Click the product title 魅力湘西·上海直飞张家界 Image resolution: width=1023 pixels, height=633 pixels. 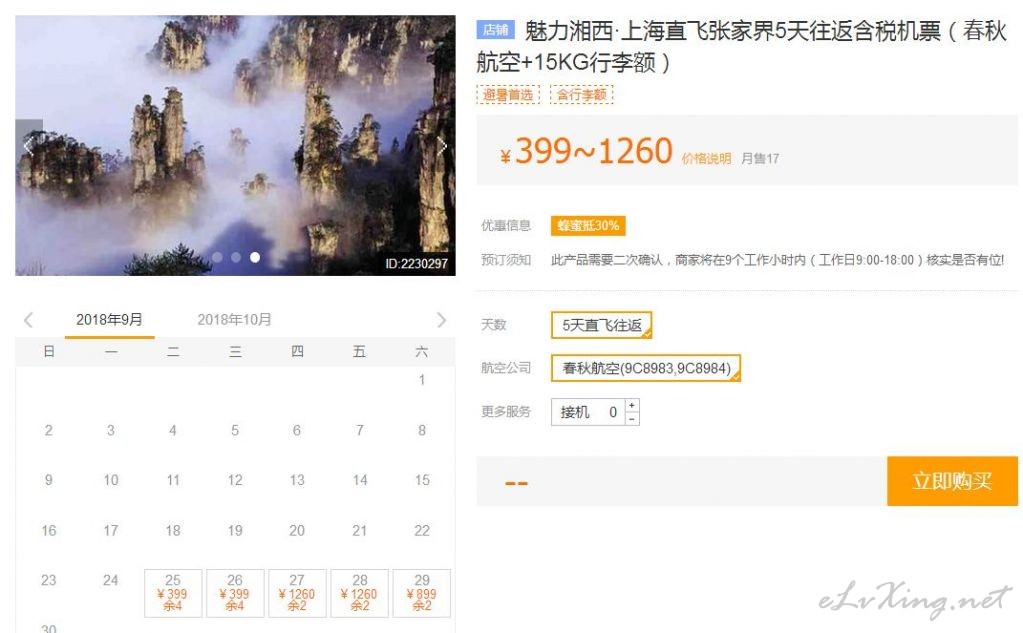click(741, 46)
